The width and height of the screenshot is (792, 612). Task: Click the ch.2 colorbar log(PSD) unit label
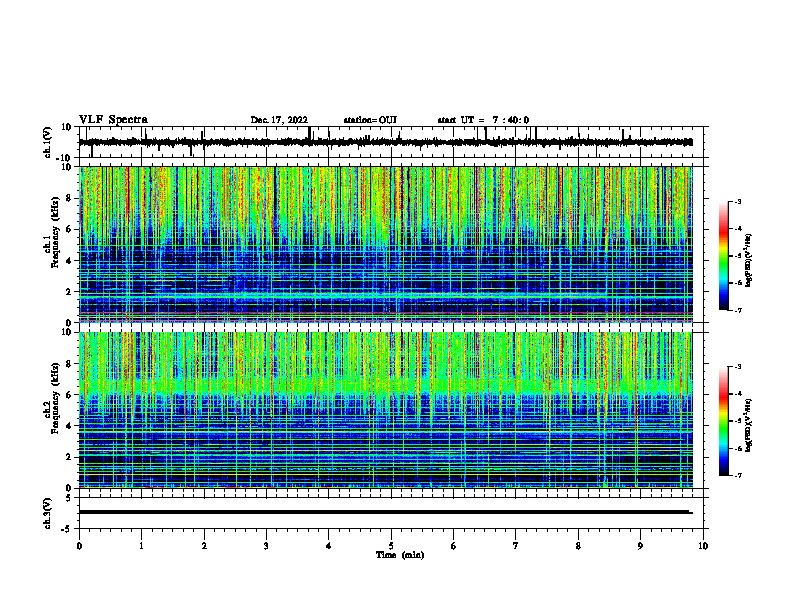[749, 425]
